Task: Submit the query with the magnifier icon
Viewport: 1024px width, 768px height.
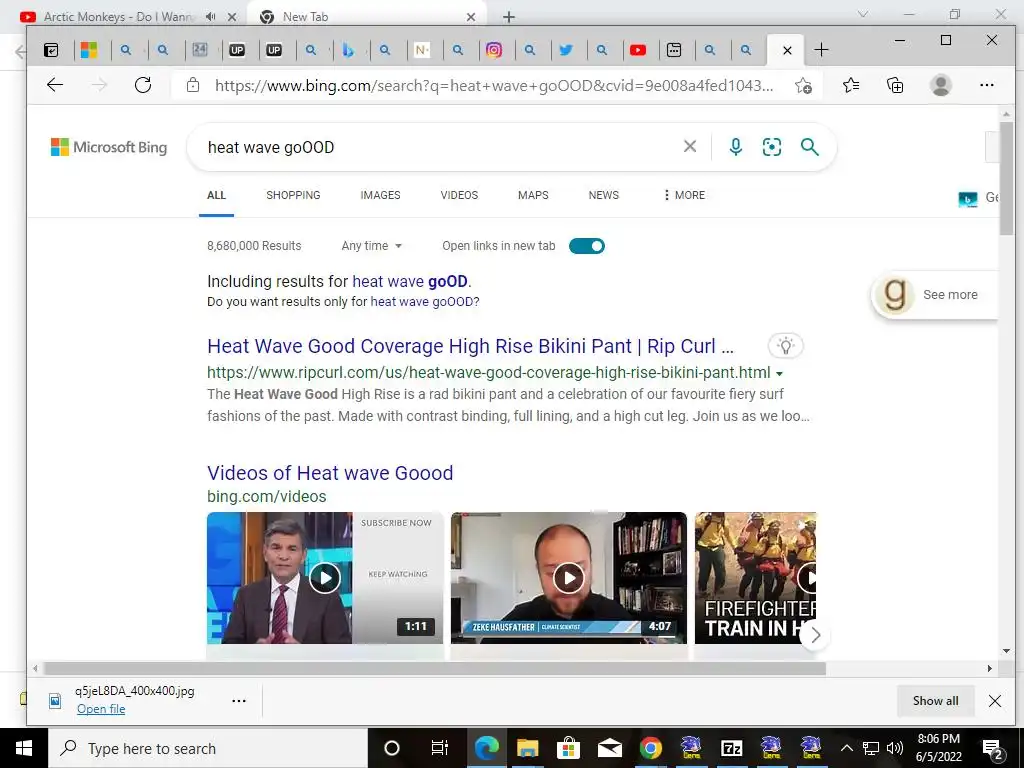Action: pyautogui.click(x=809, y=147)
